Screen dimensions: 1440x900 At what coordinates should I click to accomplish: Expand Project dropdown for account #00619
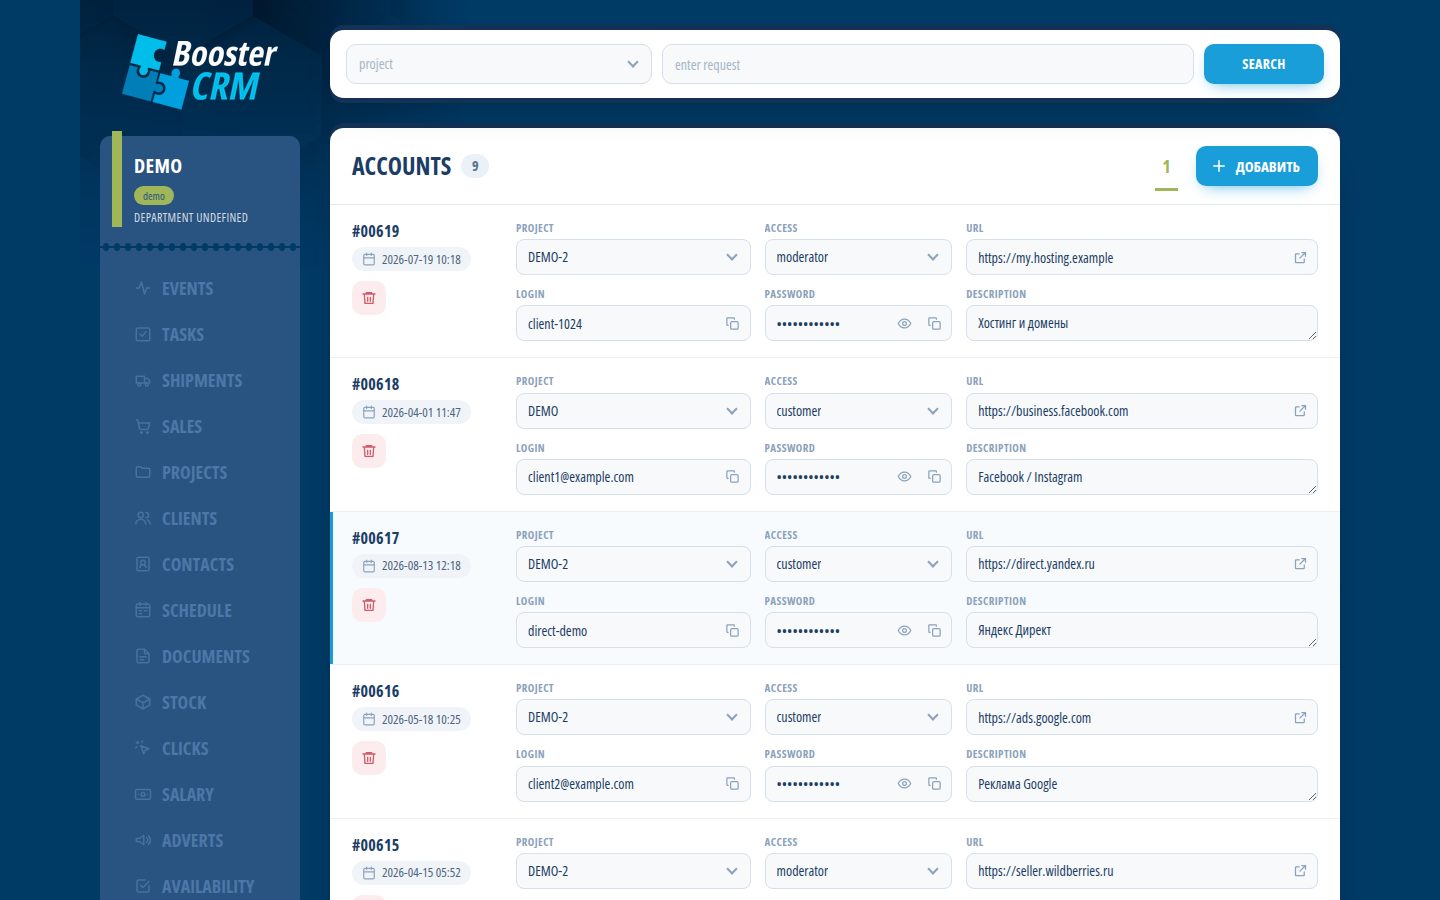633,257
